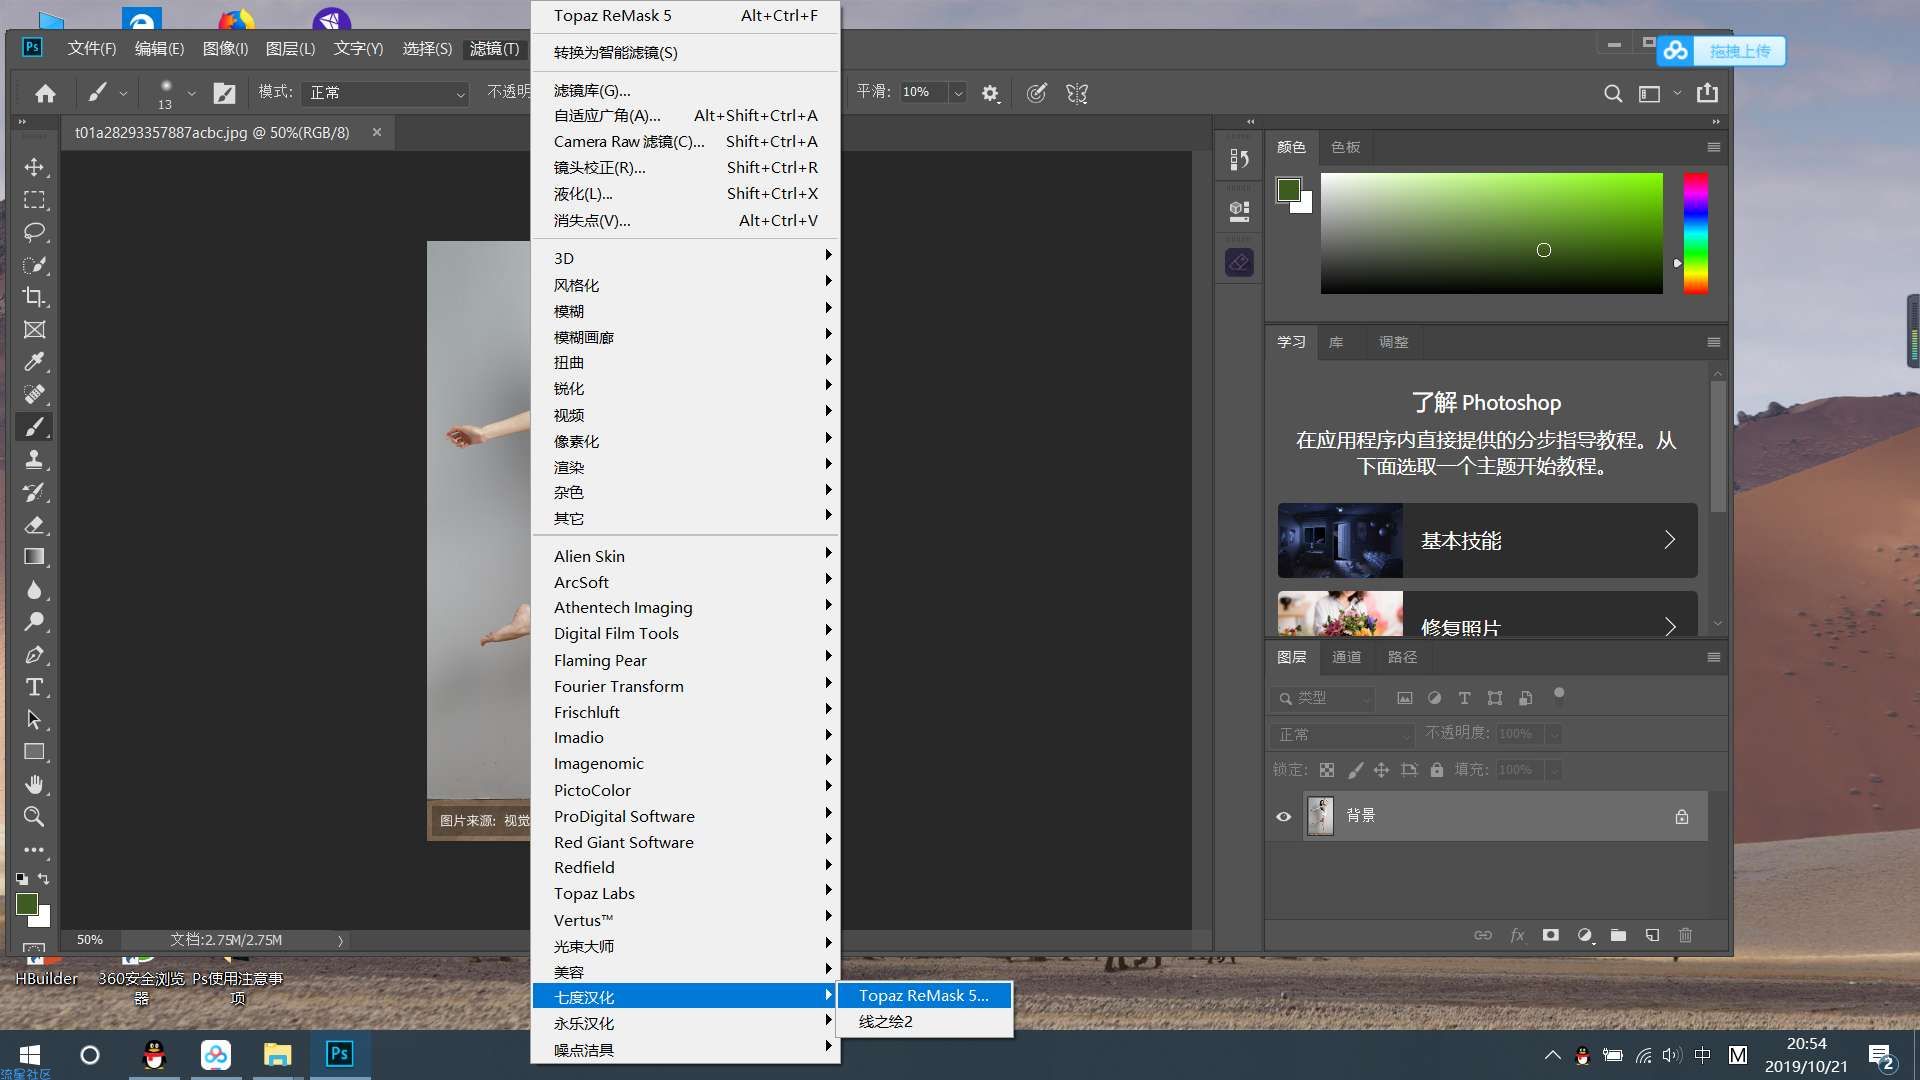Image resolution: width=1920 pixels, height=1080 pixels.
Task: Open the layer filter 类型 dropdown
Action: (1323, 698)
